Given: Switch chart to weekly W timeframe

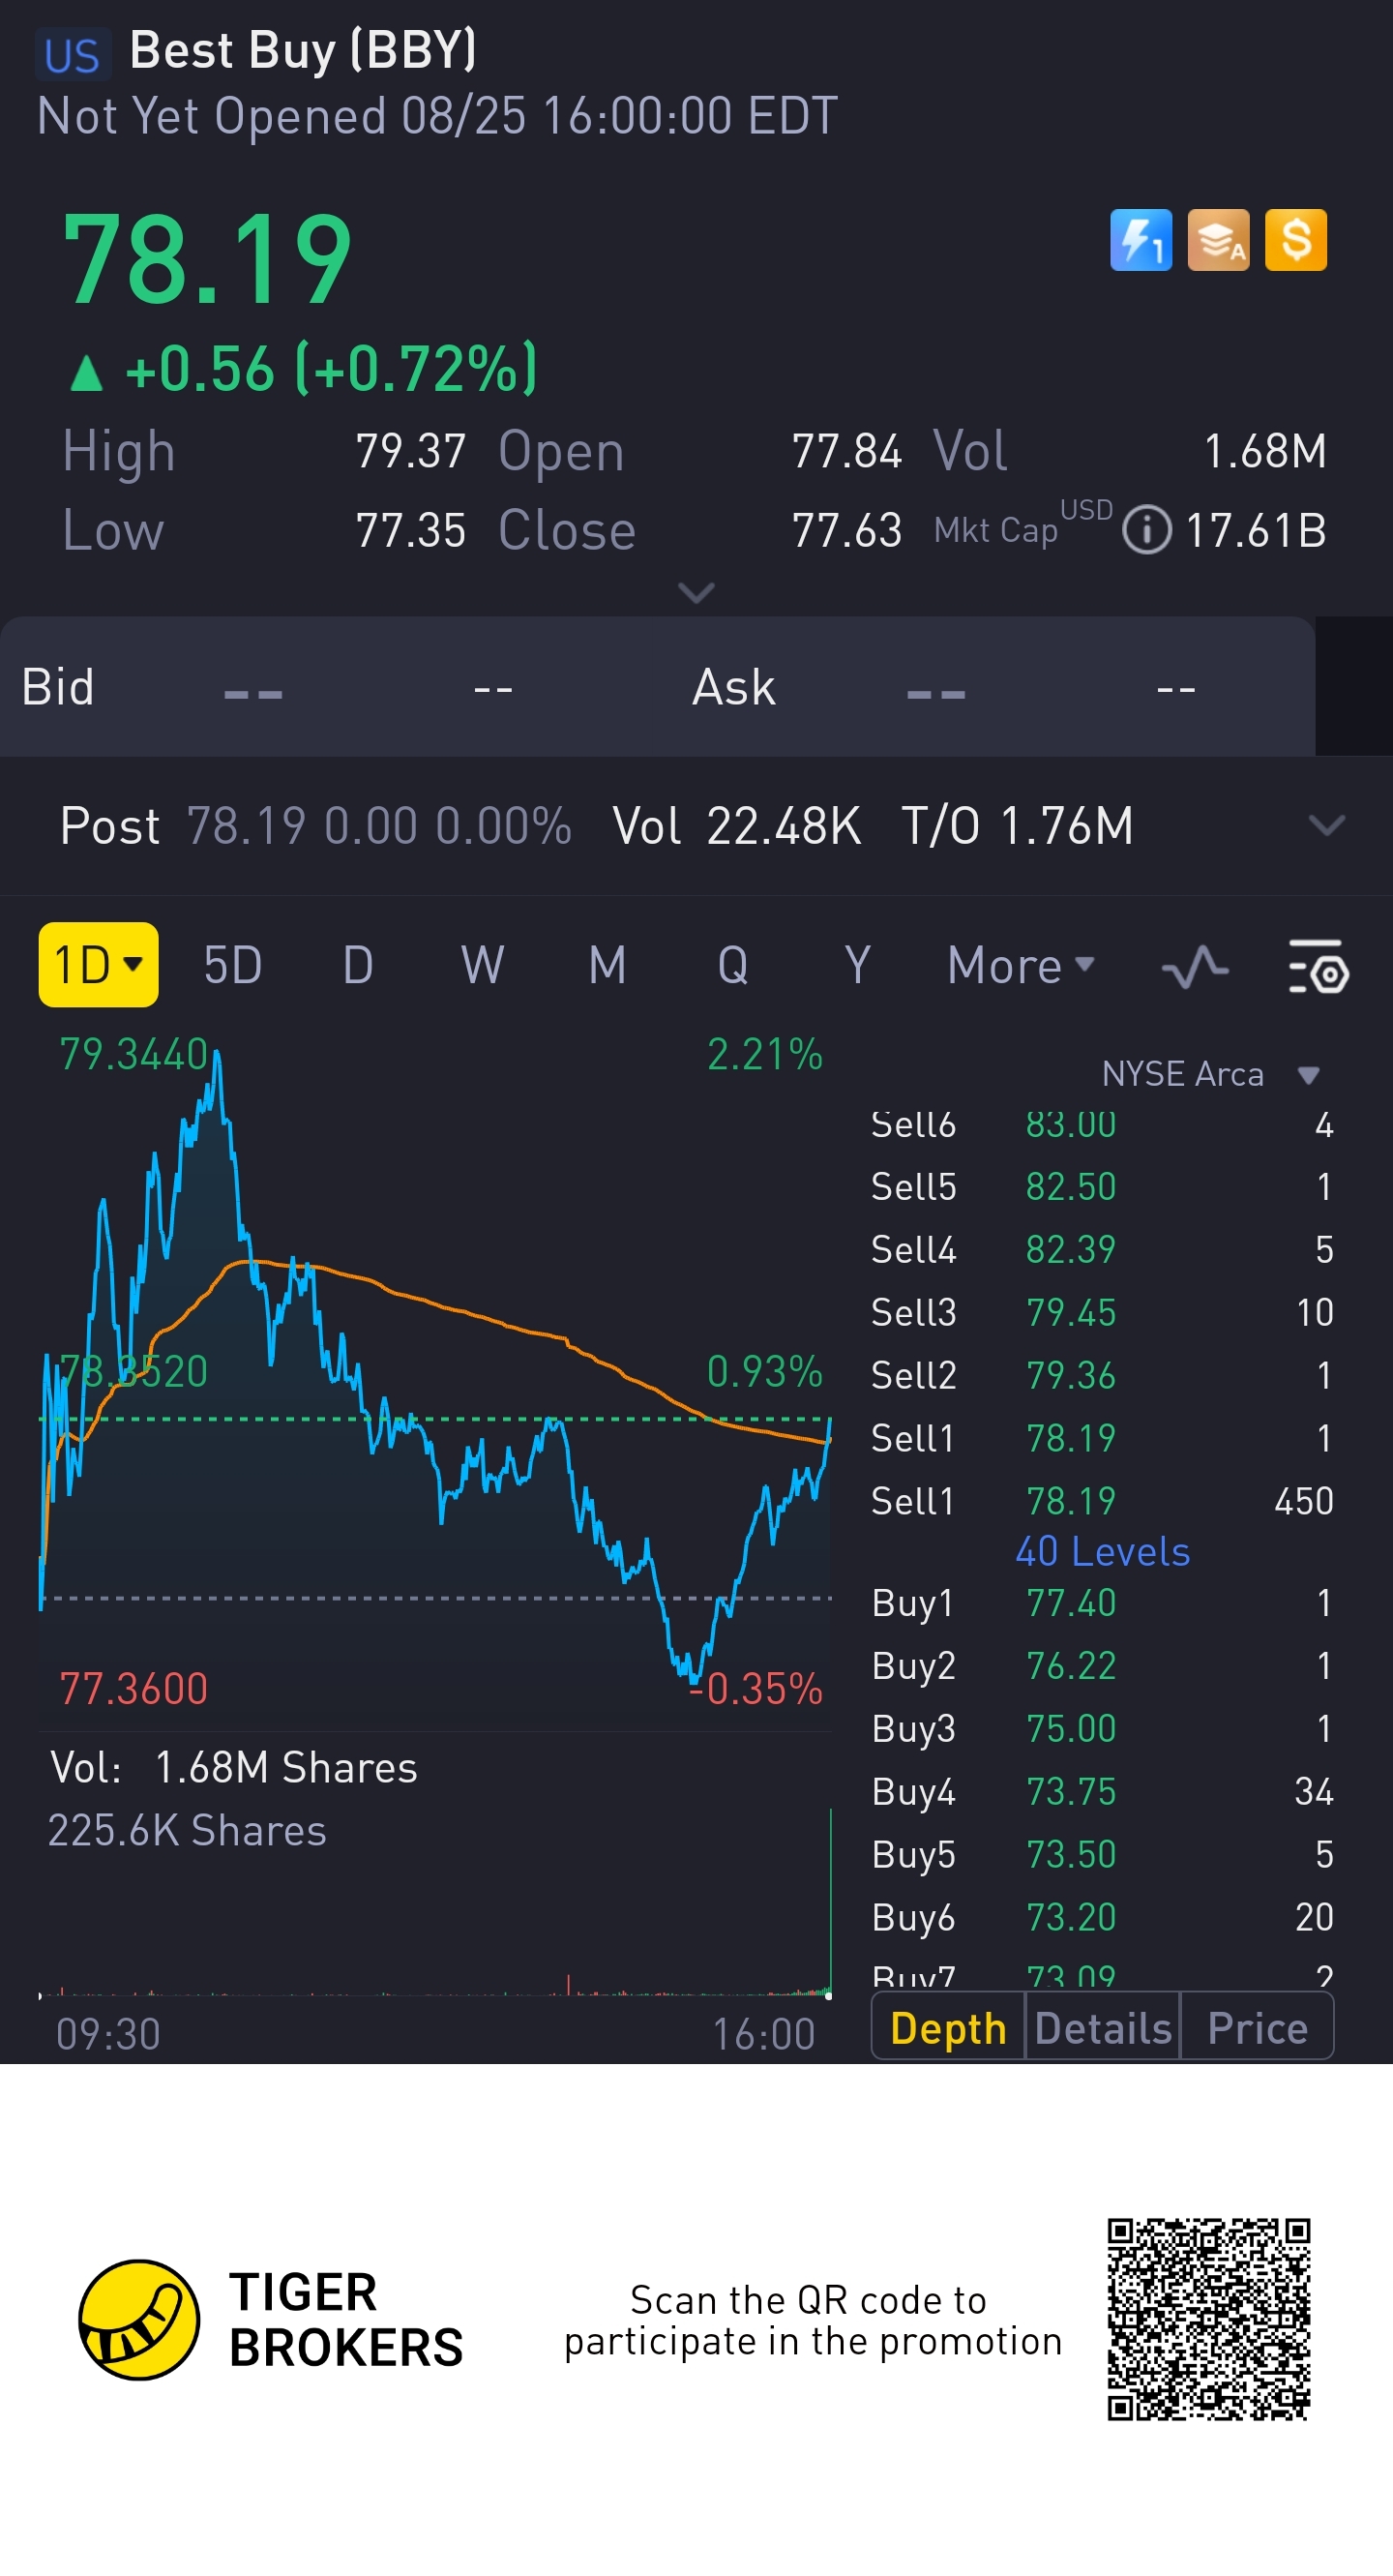Looking at the screenshot, I should pos(482,966).
